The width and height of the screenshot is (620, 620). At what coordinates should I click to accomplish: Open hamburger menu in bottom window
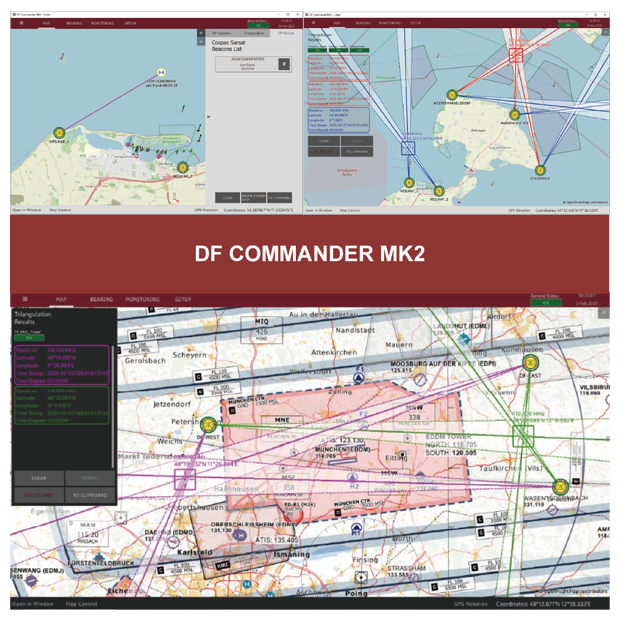pyautogui.click(x=23, y=299)
